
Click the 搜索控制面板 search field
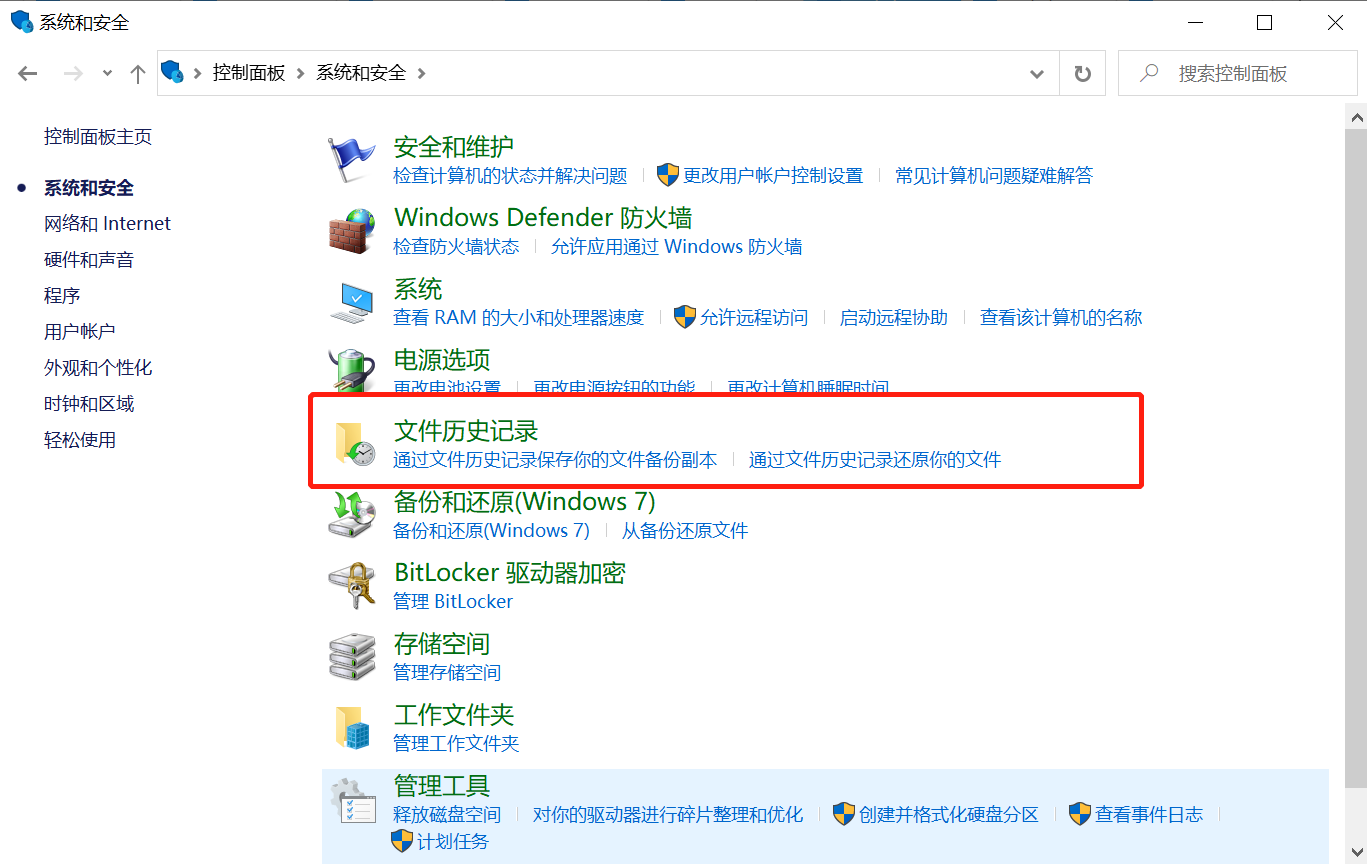click(x=1238, y=73)
